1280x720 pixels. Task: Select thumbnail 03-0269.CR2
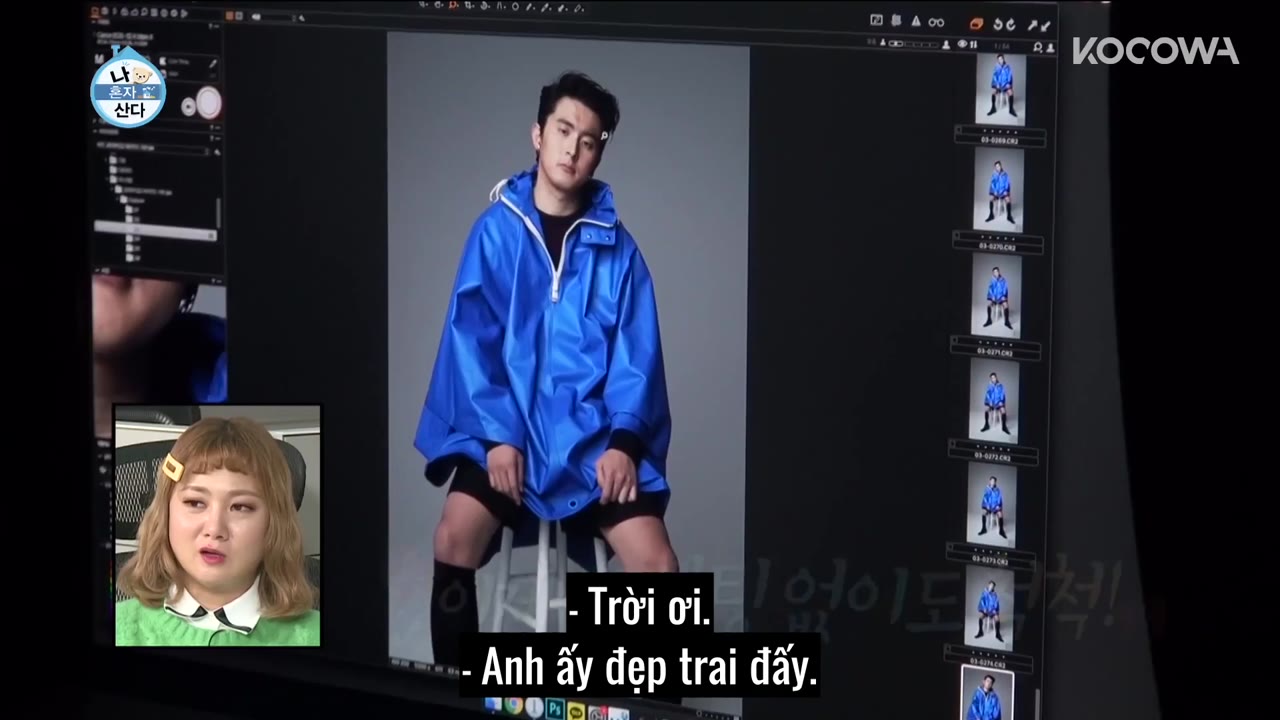click(1000, 89)
